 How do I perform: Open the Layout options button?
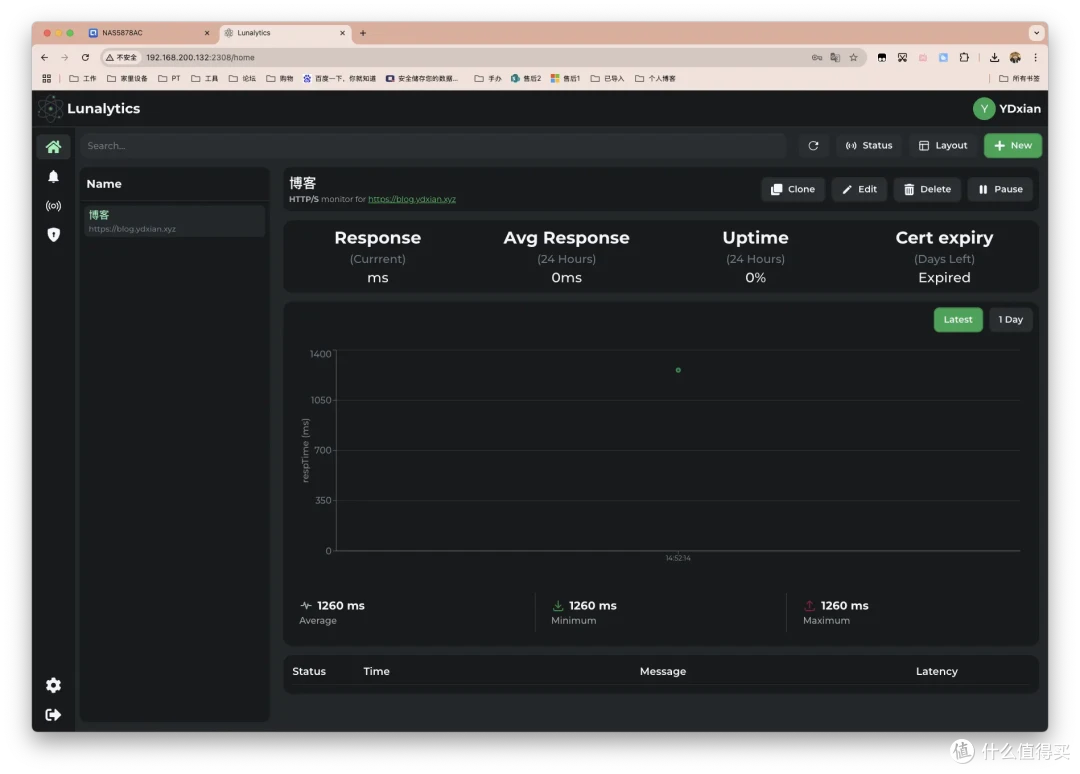pyautogui.click(x=943, y=145)
